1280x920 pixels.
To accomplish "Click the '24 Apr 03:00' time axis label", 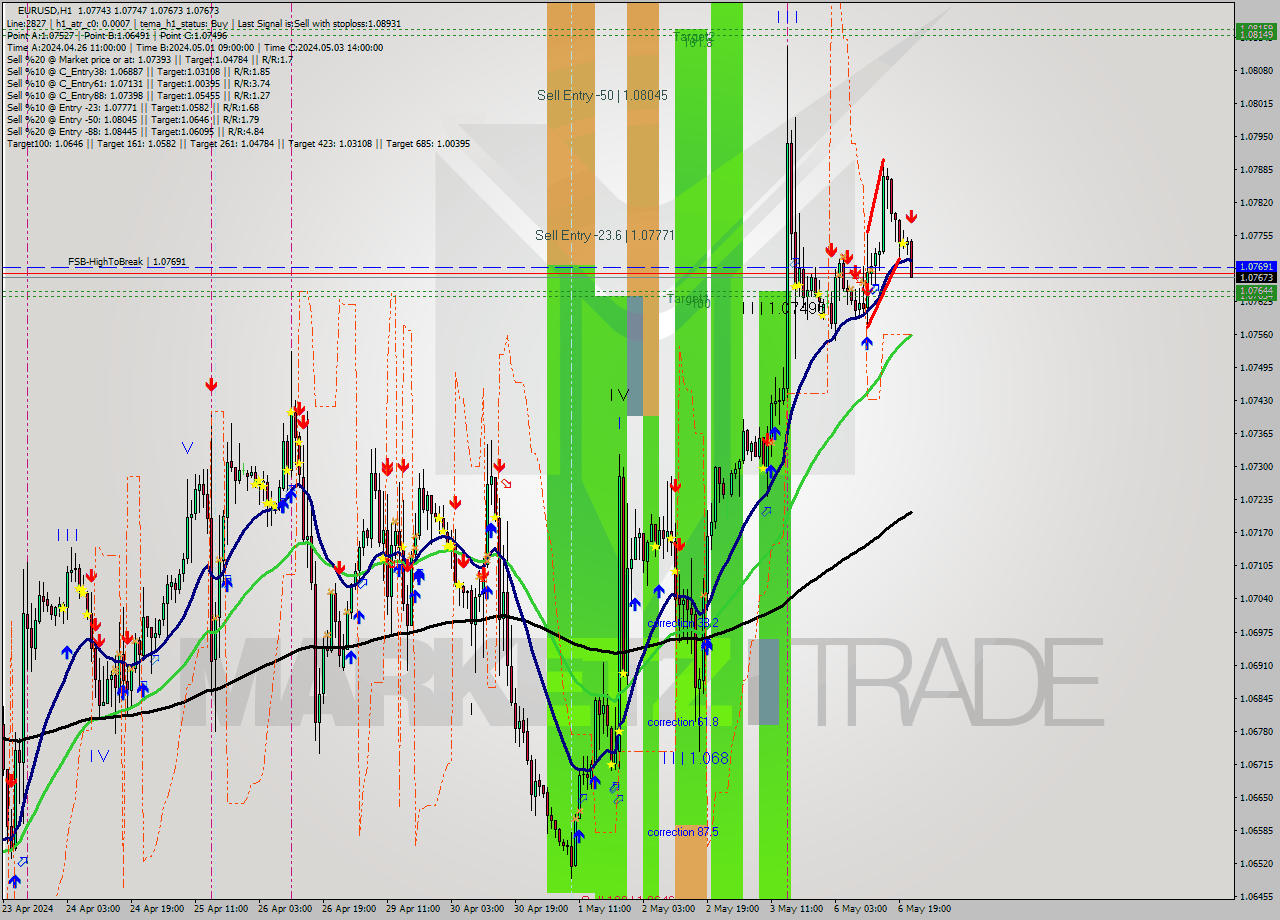I will click(x=92, y=909).
